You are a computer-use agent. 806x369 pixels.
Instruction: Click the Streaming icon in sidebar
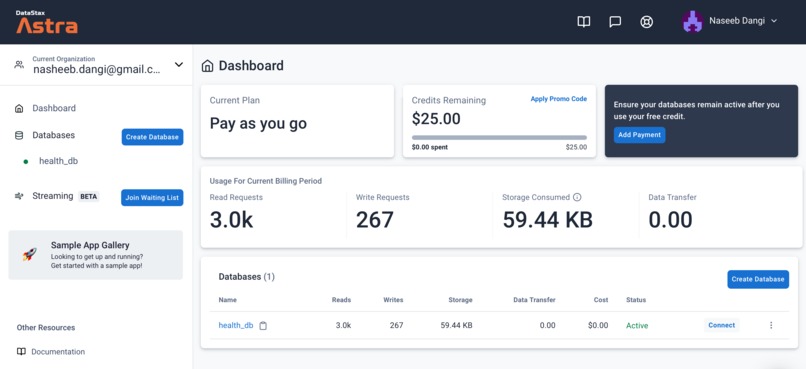point(19,196)
